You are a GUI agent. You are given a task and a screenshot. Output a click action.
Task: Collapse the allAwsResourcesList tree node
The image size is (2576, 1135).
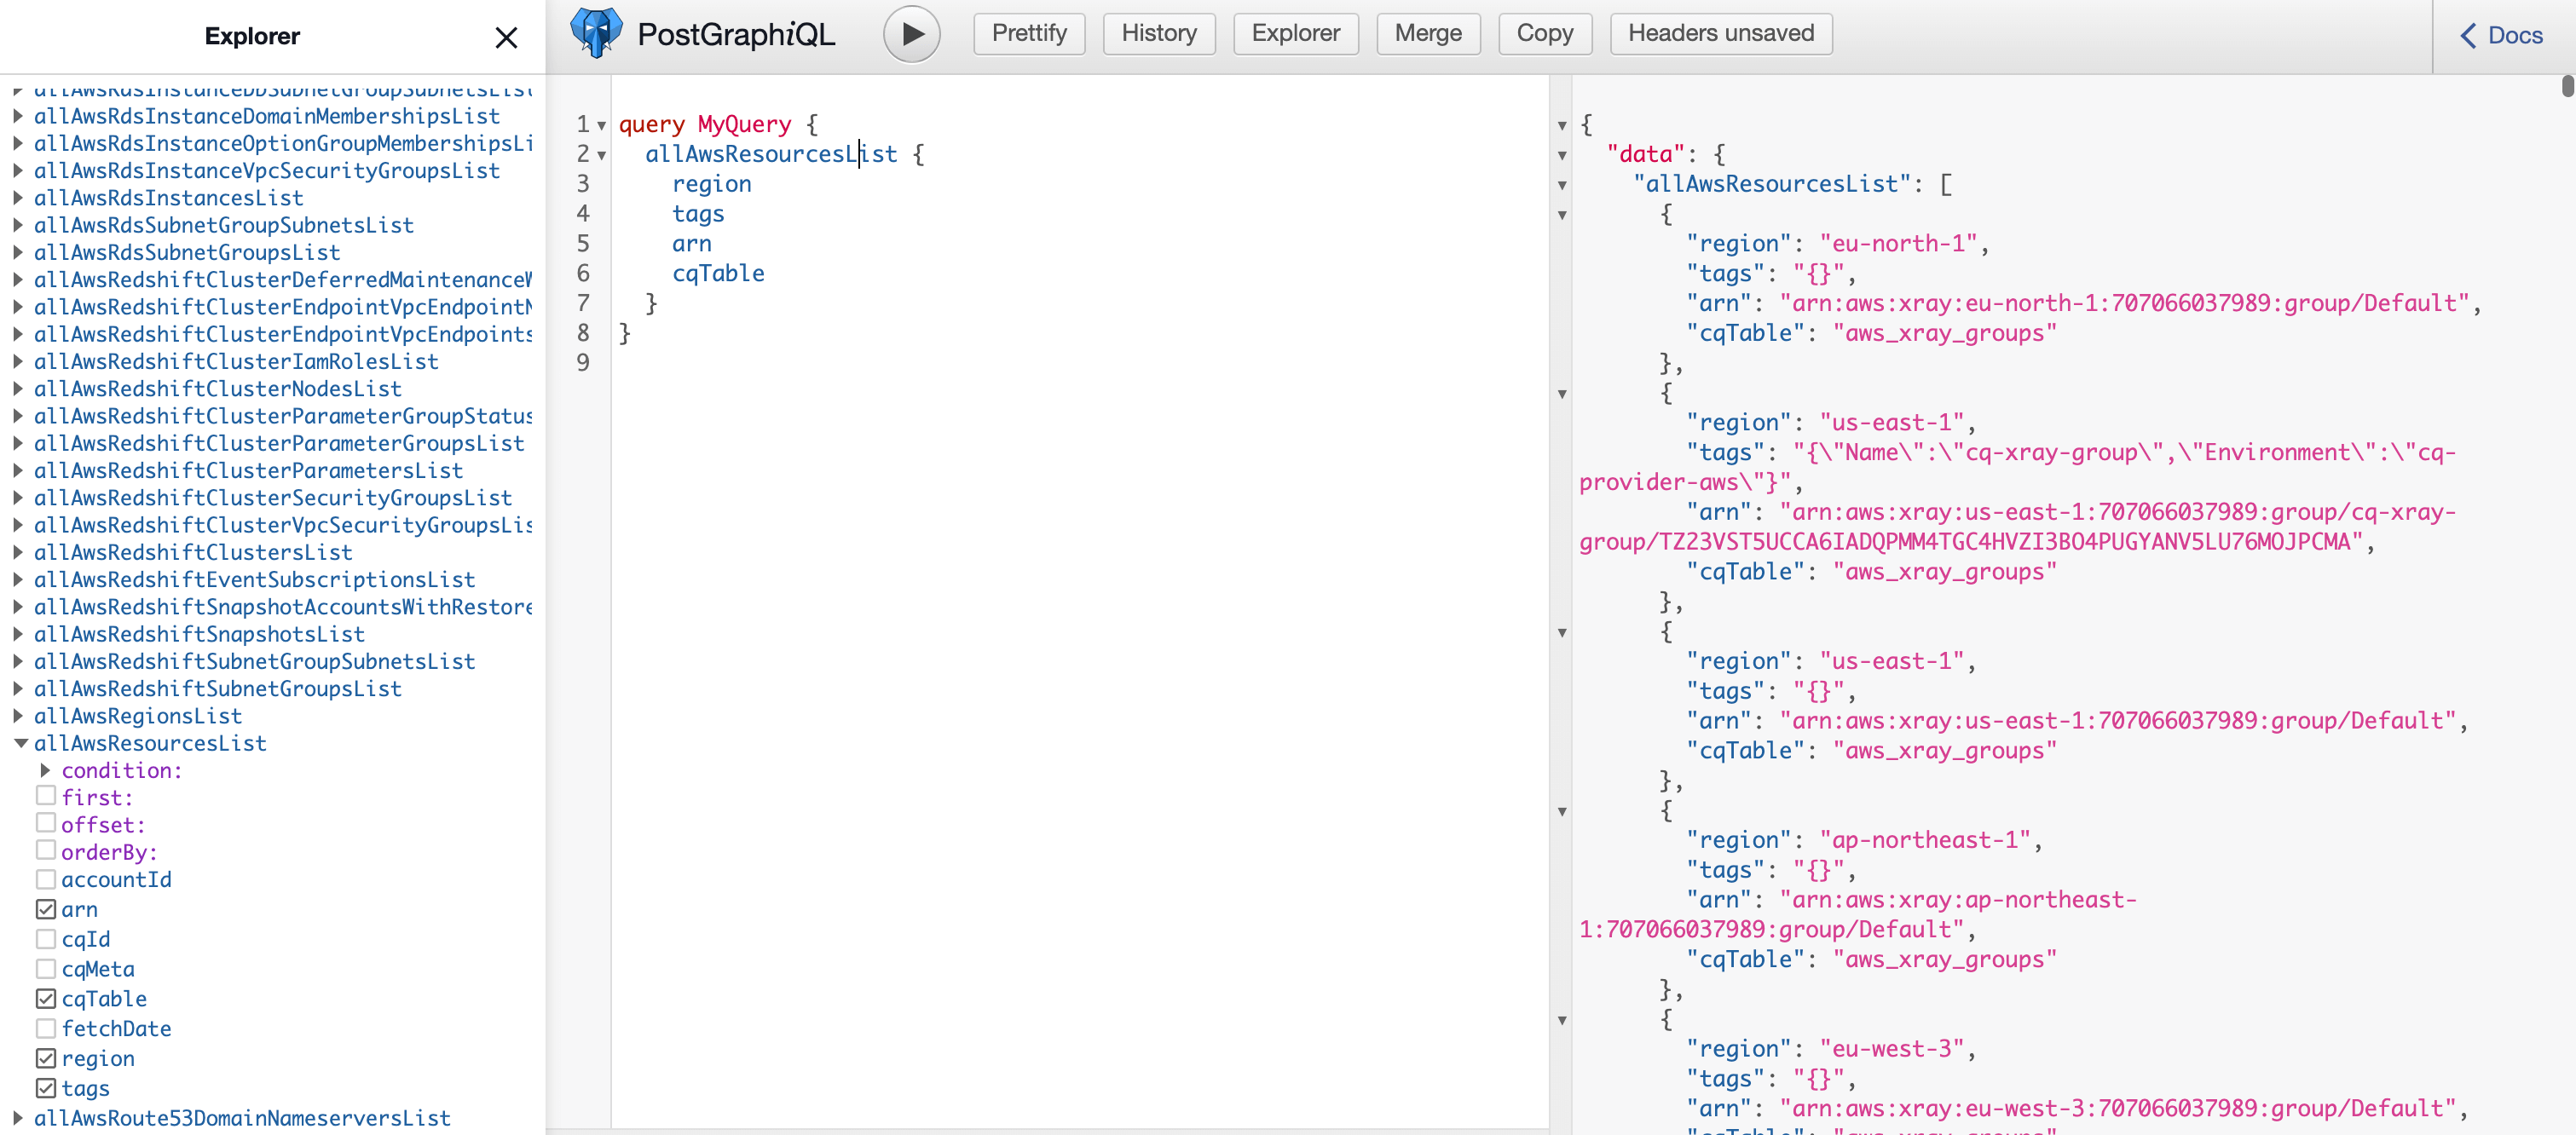tap(20, 743)
